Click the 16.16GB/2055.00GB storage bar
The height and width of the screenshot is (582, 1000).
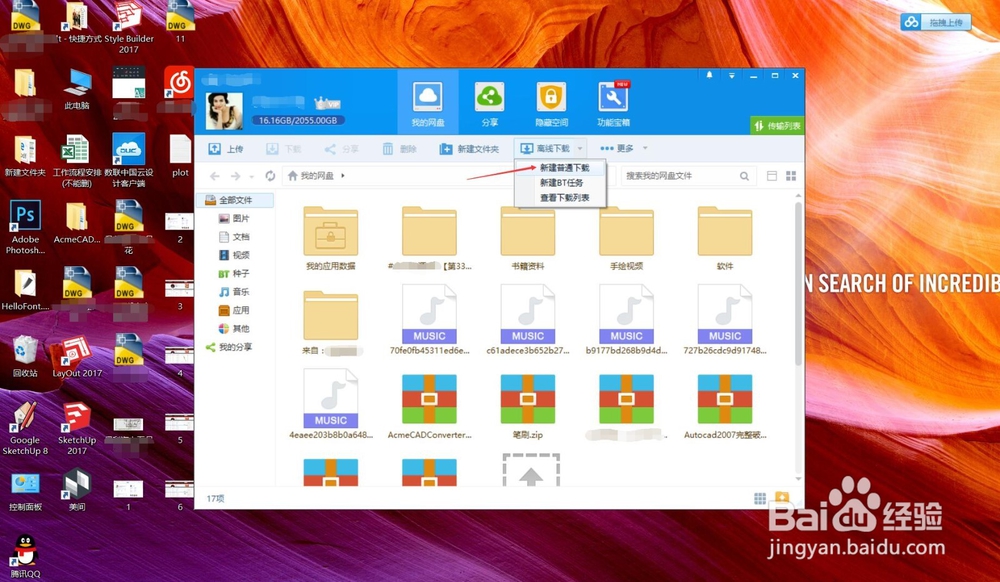(298, 120)
